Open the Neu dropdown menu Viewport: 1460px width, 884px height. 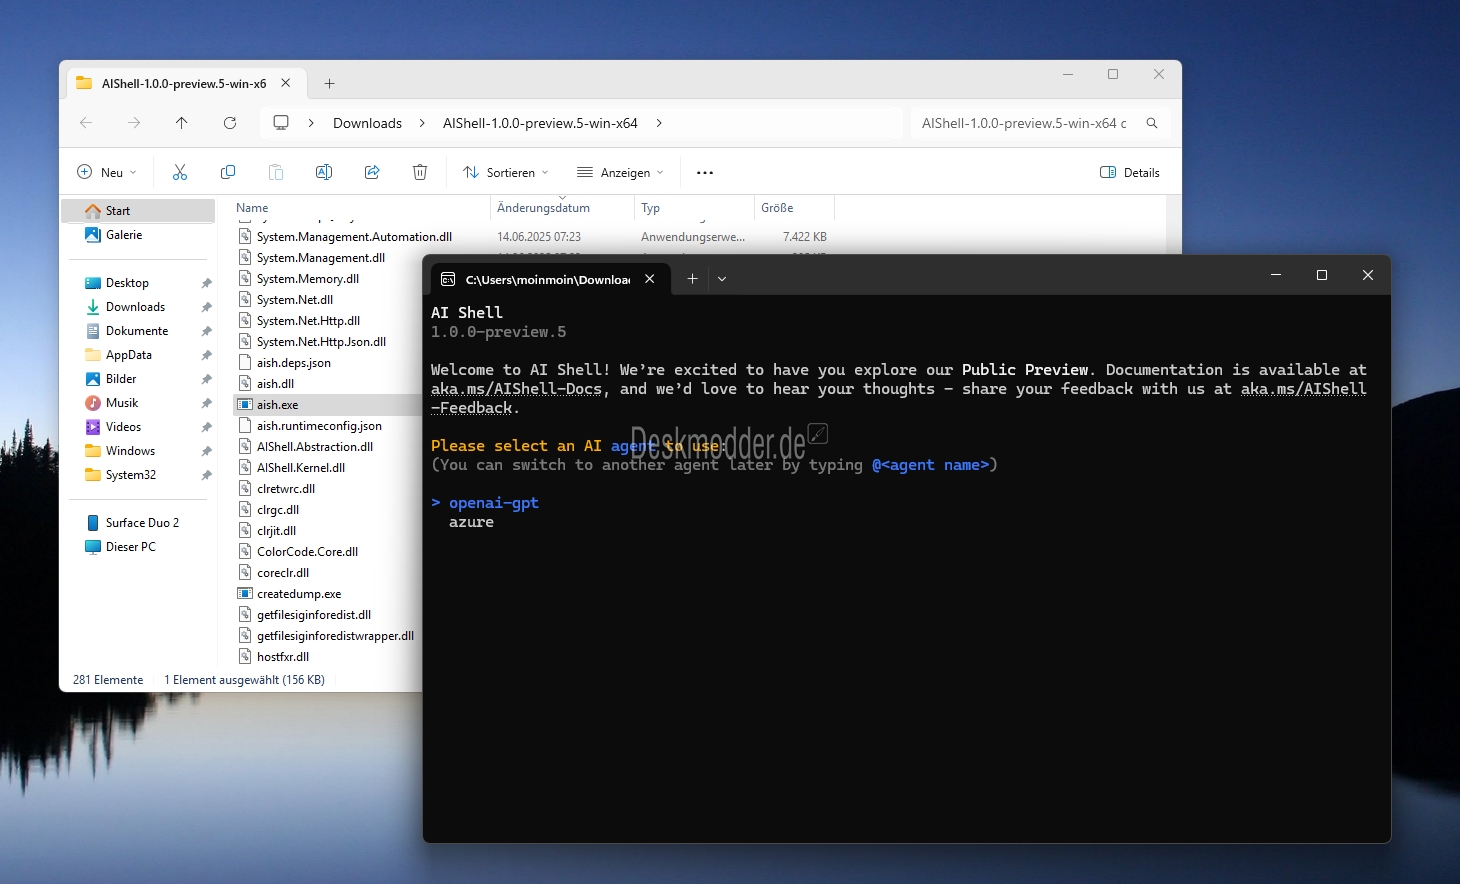[107, 172]
